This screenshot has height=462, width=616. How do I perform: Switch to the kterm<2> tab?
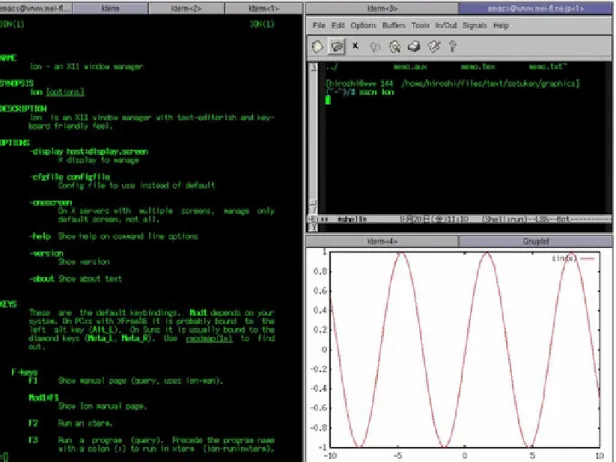[186, 8]
